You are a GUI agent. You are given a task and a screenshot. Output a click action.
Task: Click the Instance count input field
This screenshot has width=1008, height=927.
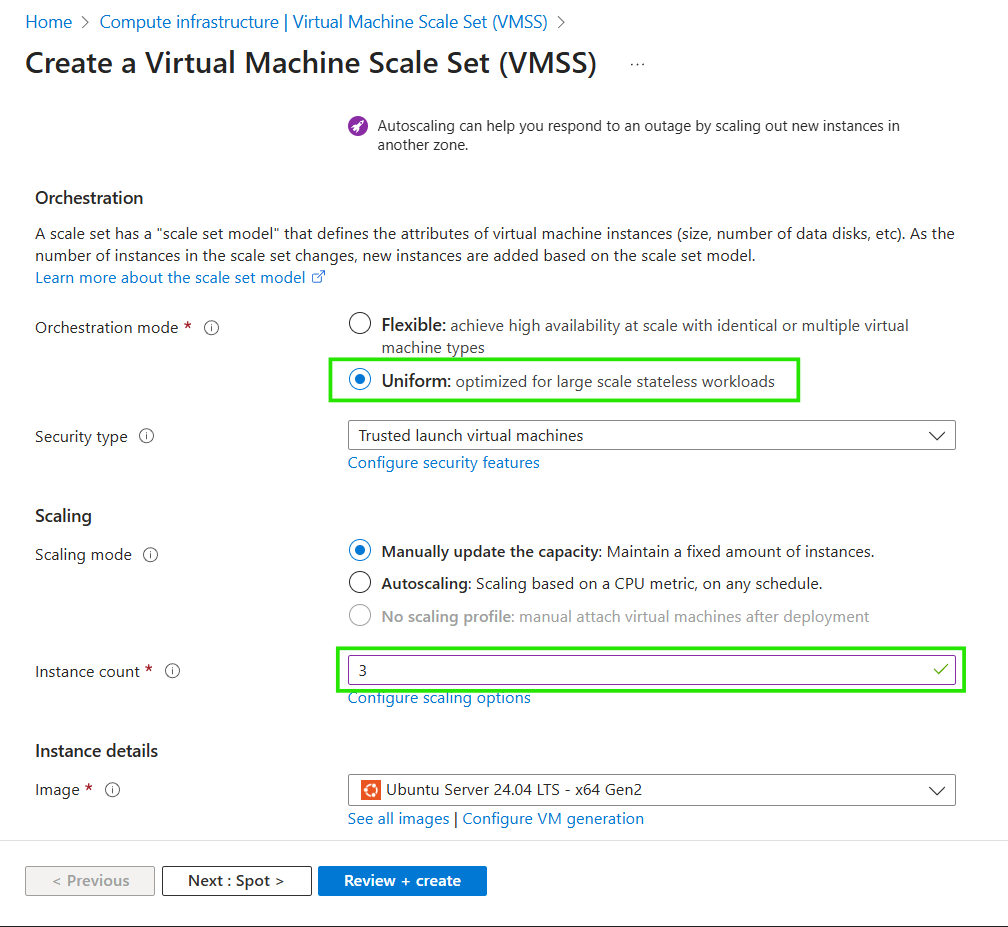click(640, 671)
